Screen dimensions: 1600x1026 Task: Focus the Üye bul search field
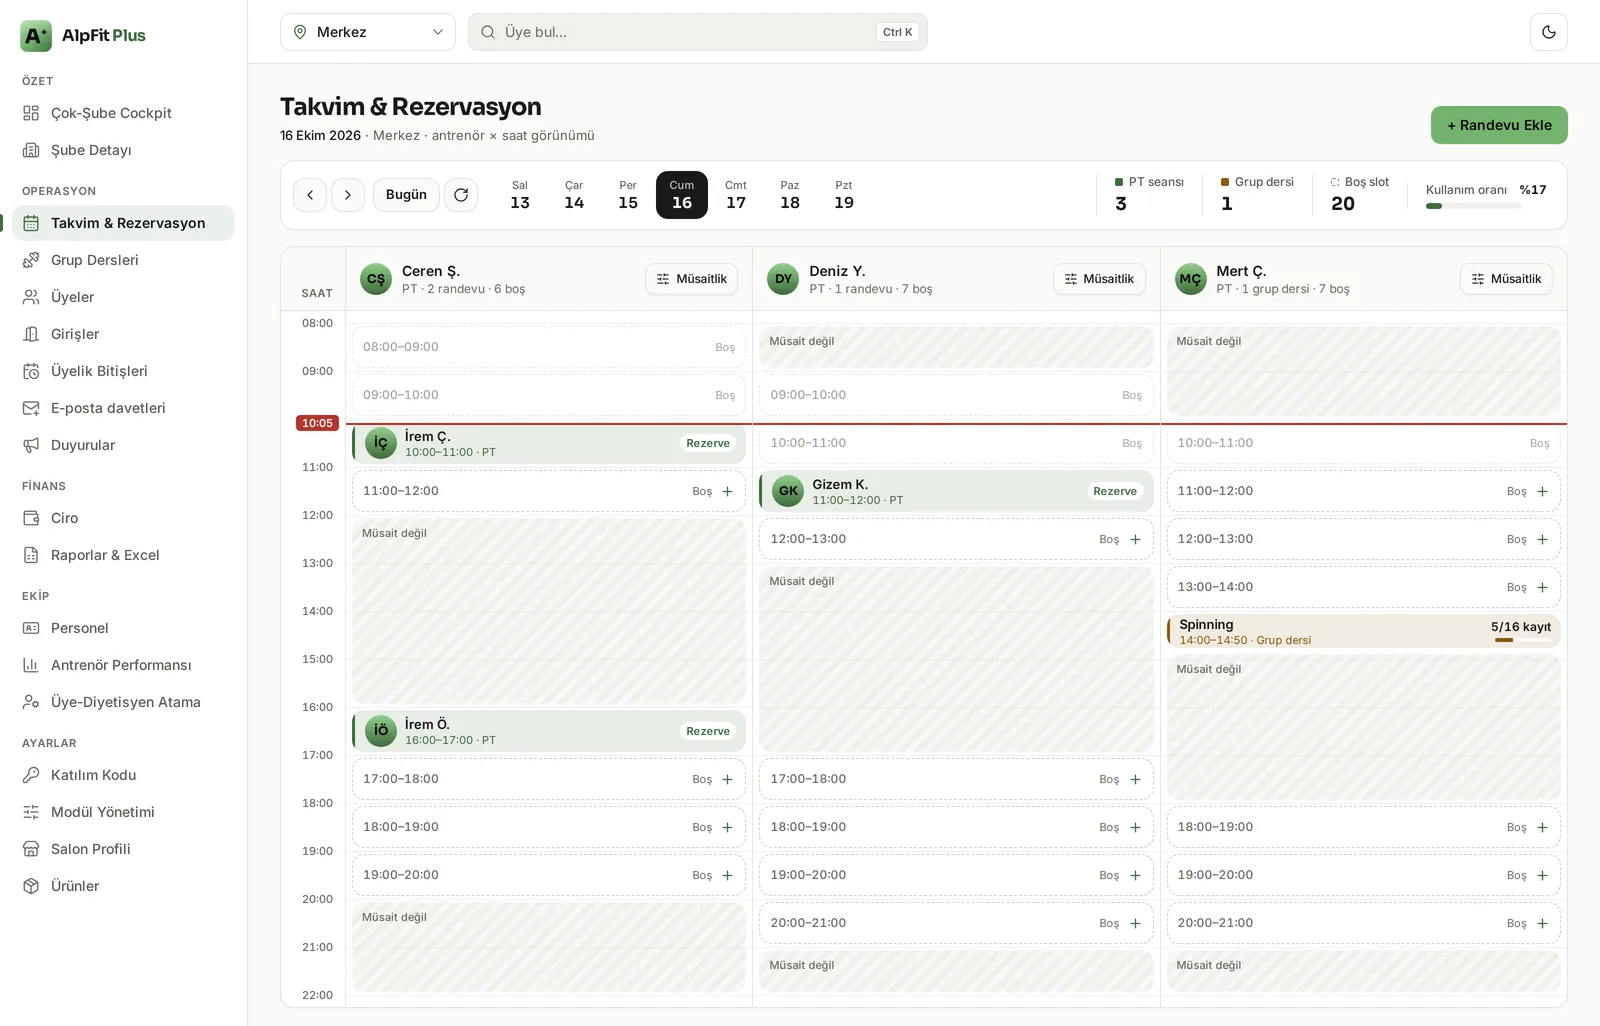tap(697, 32)
